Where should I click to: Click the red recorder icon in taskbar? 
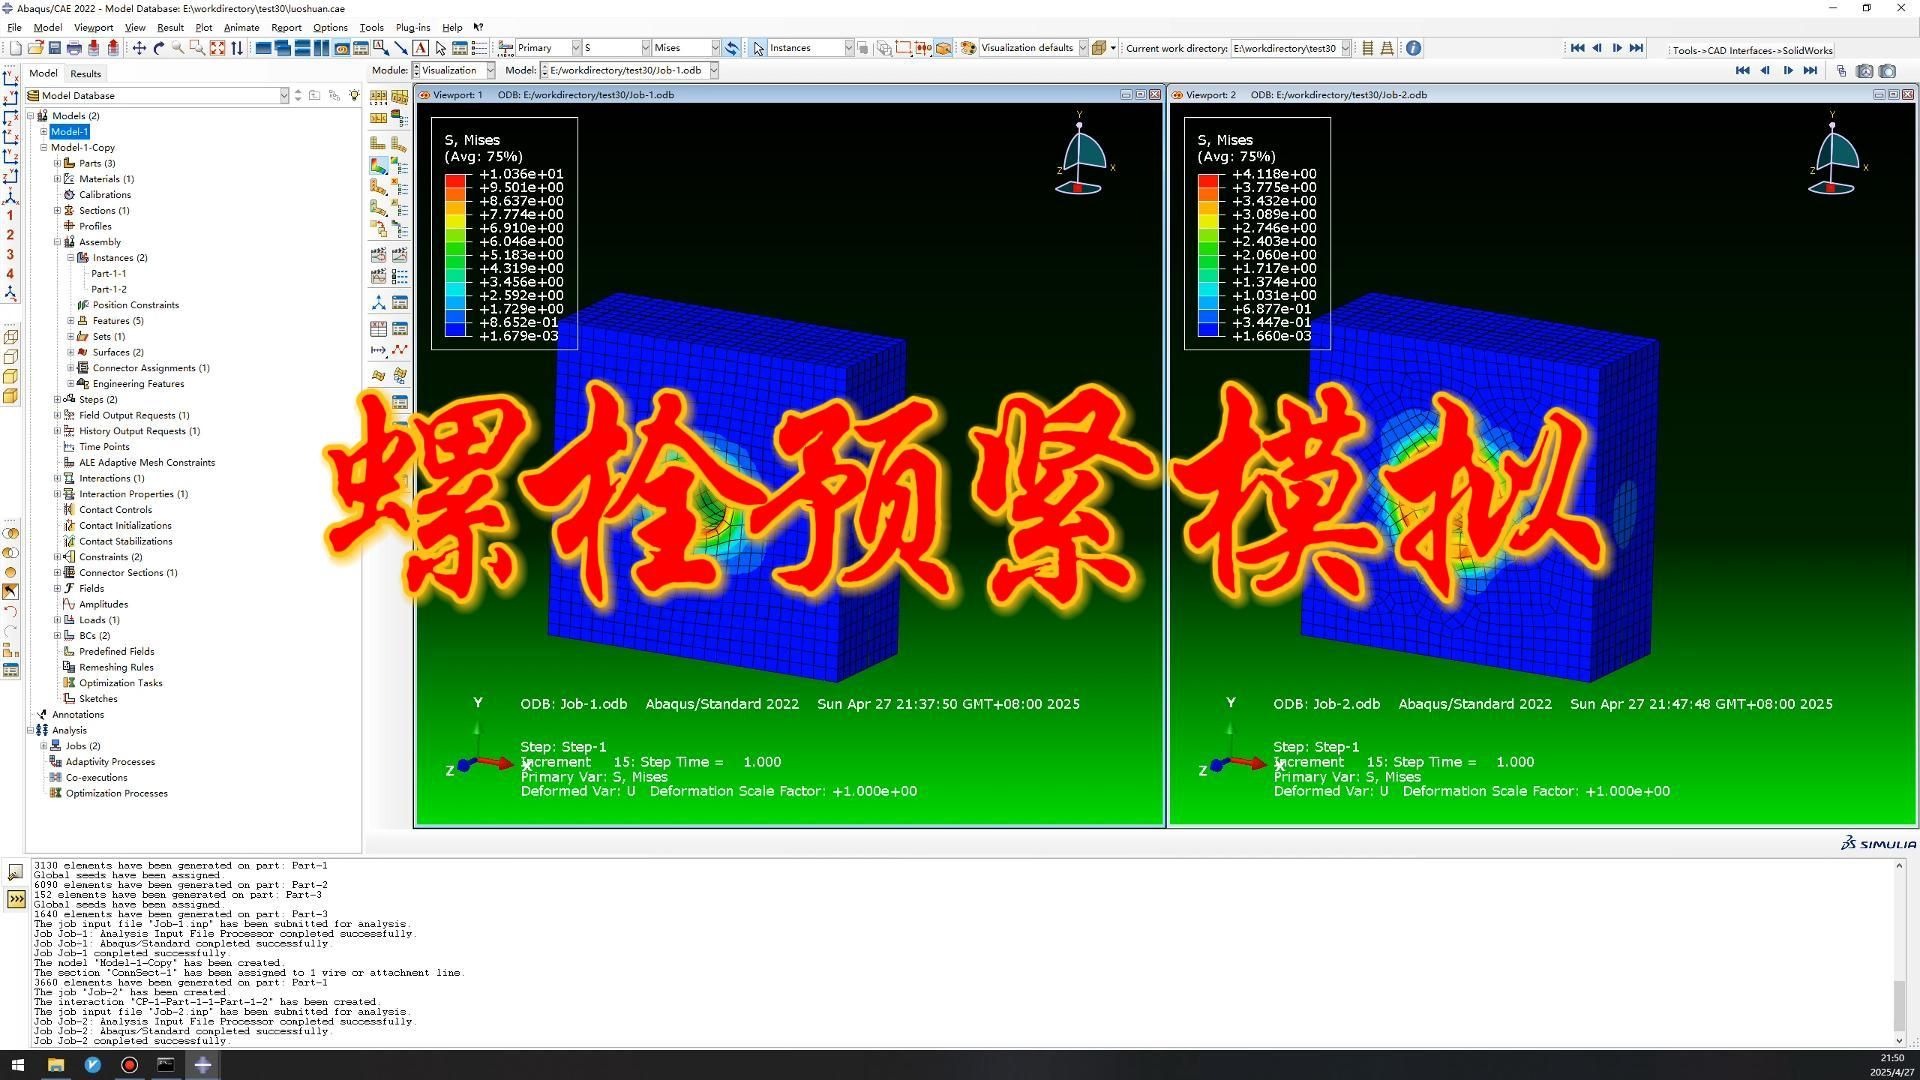pos(129,1065)
